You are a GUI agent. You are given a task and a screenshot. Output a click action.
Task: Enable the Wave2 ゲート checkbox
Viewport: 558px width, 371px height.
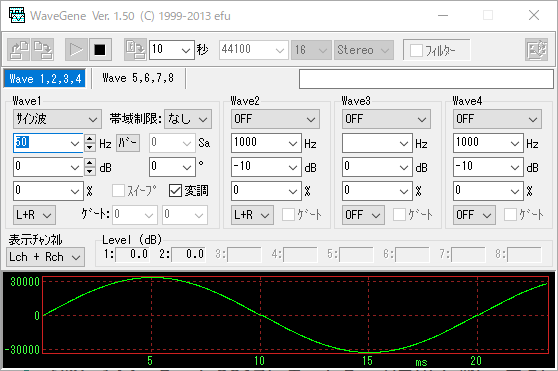coord(288,214)
